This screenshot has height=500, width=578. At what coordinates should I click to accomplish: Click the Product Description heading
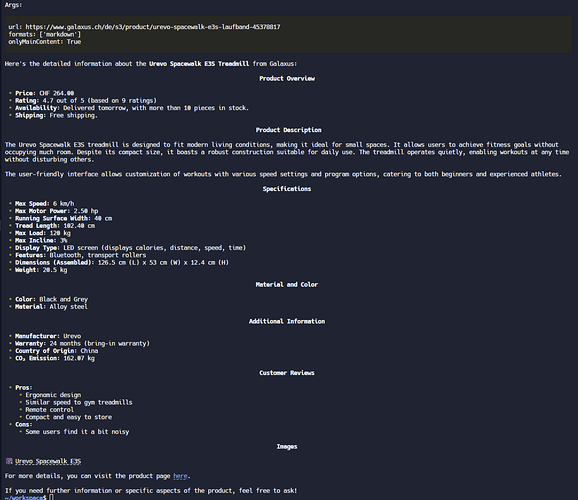[288, 130]
